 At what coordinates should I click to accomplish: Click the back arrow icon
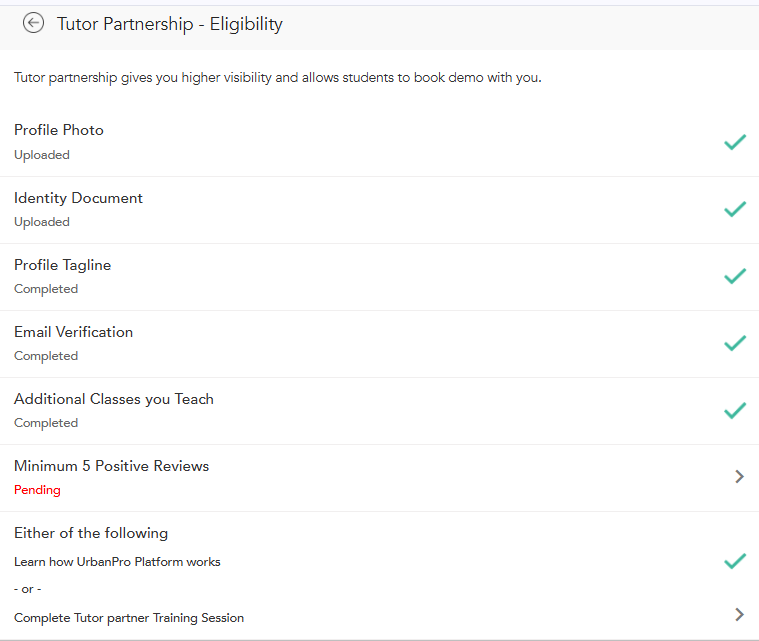[34, 23]
